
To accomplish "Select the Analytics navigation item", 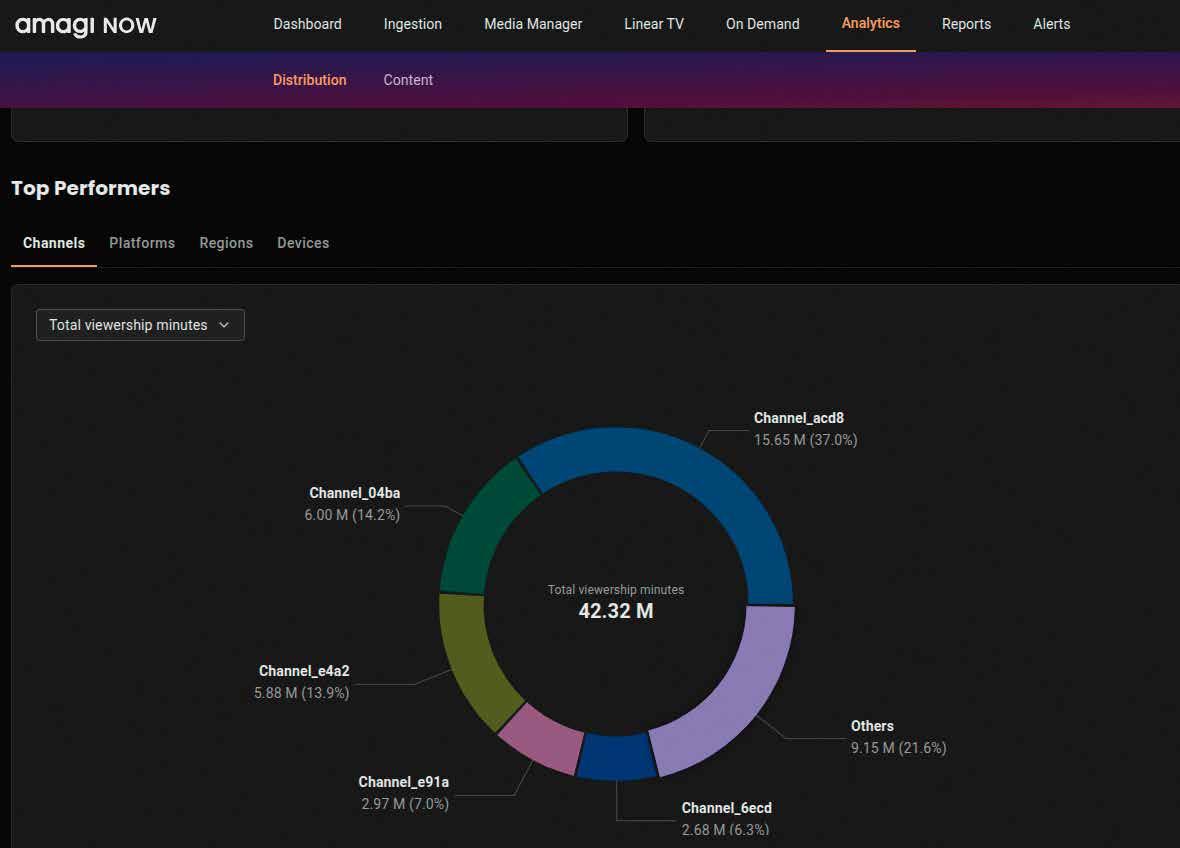I will [871, 23].
